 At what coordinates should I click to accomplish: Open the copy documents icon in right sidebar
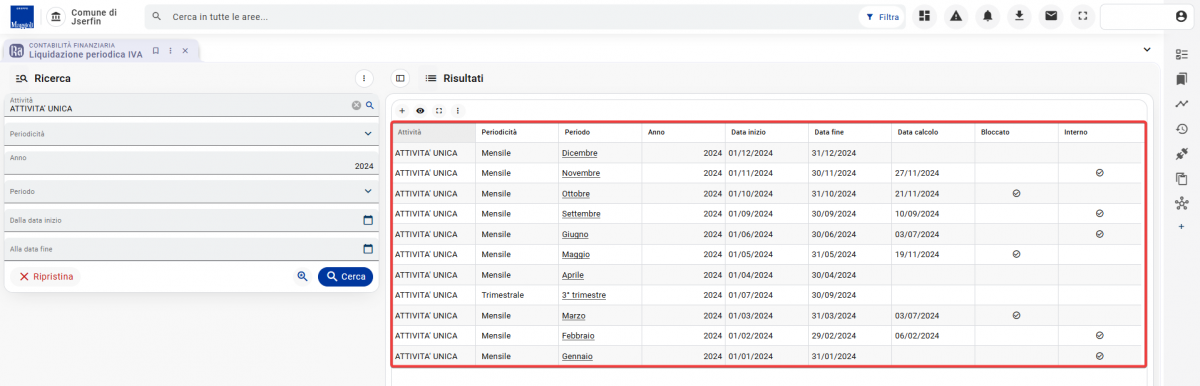coord(1181,178)
